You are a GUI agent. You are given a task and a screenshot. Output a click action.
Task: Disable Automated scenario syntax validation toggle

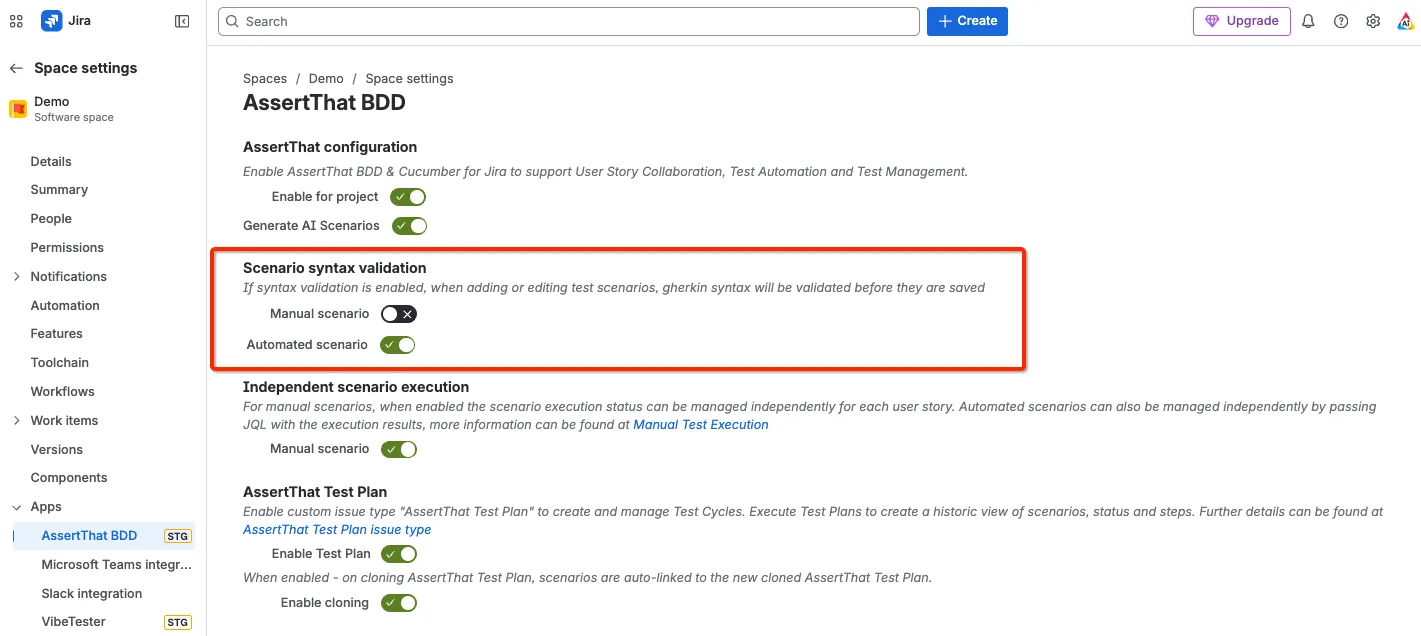pyautogui.click(x=398, y=345)
